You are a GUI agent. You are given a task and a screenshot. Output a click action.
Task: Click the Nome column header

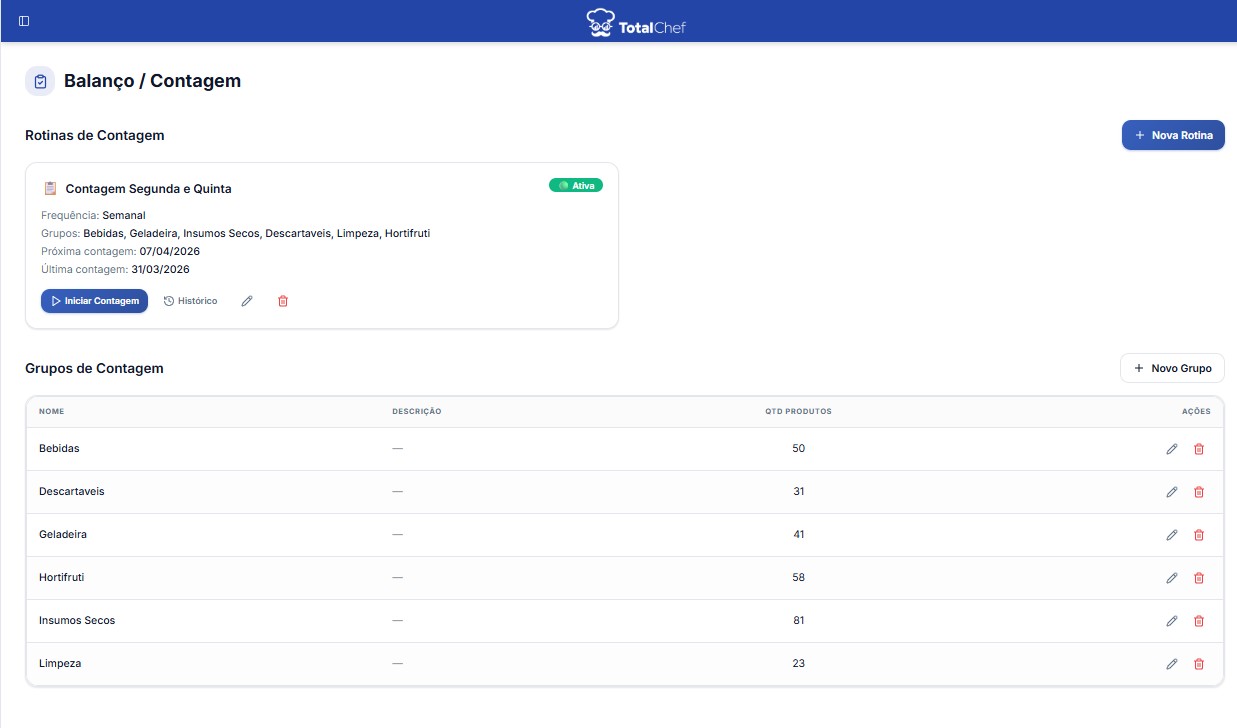51,411
